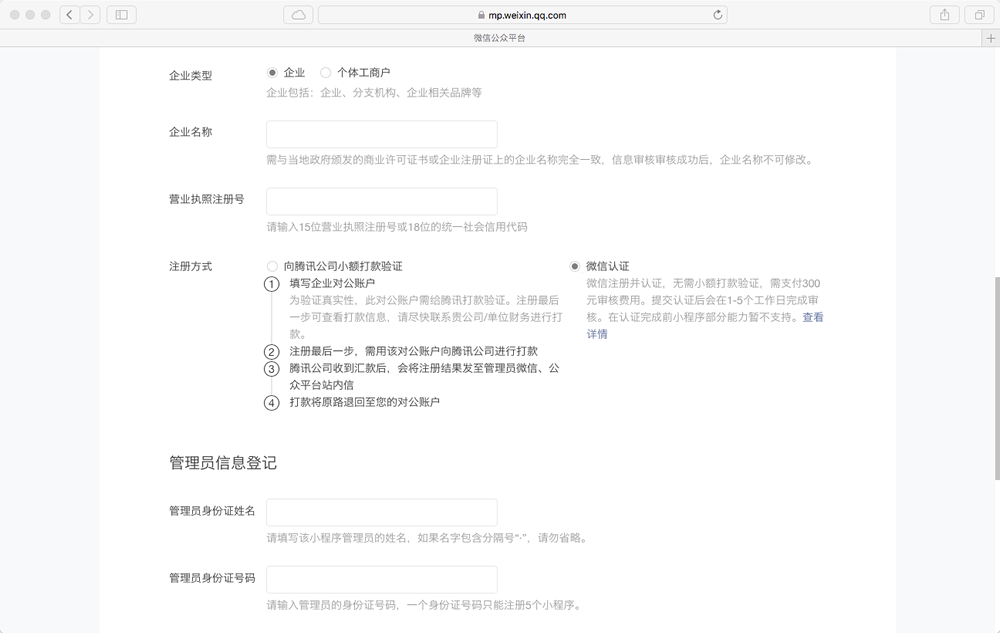1000x633 pixels.
Task: Select the 个体工商户 radio option
Action: click(326, 73)
